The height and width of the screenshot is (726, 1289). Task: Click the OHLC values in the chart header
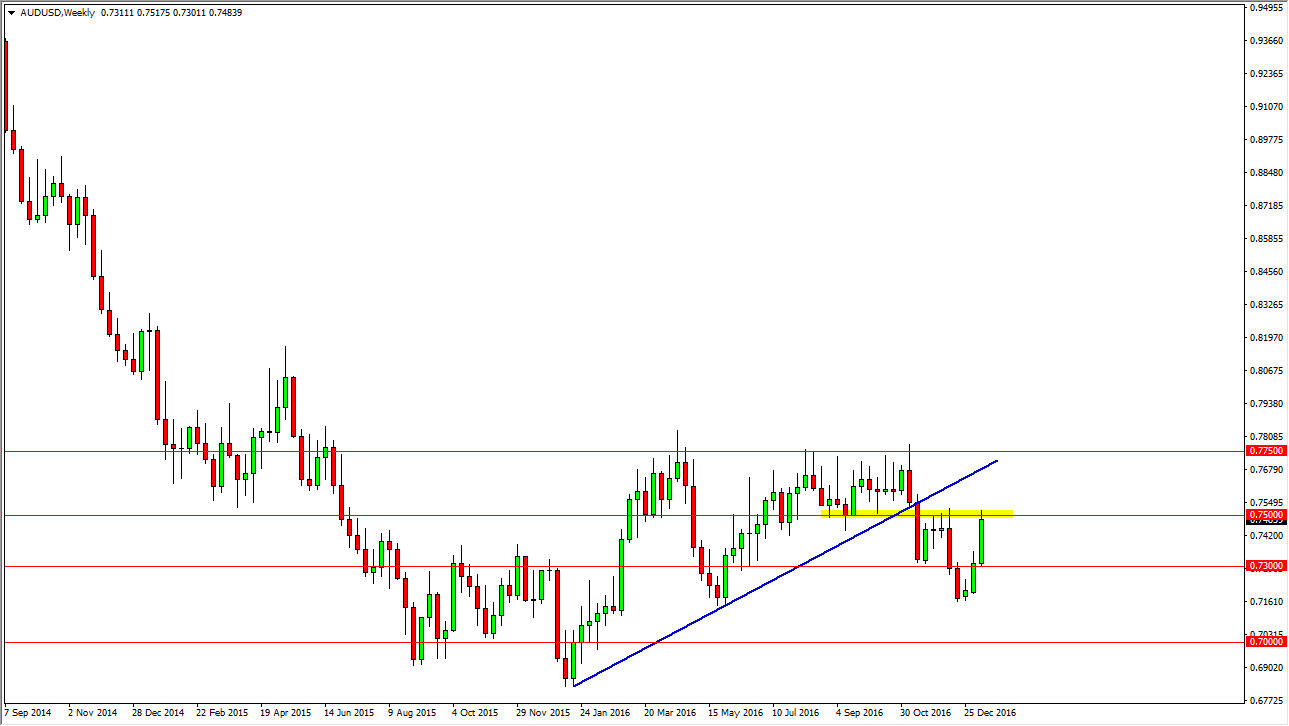tap(171, 13)
